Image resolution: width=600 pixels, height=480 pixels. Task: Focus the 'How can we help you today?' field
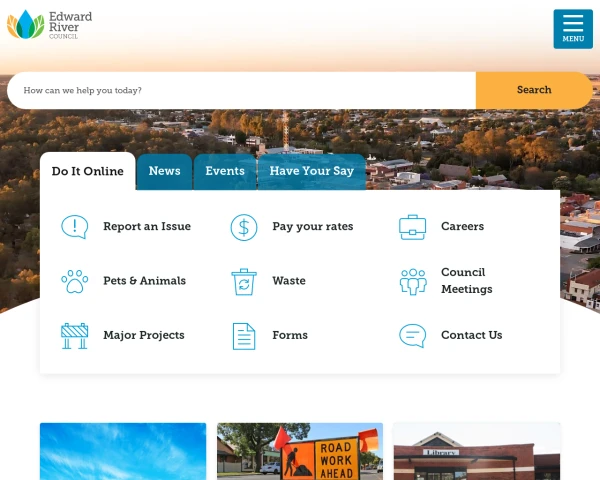240,90
